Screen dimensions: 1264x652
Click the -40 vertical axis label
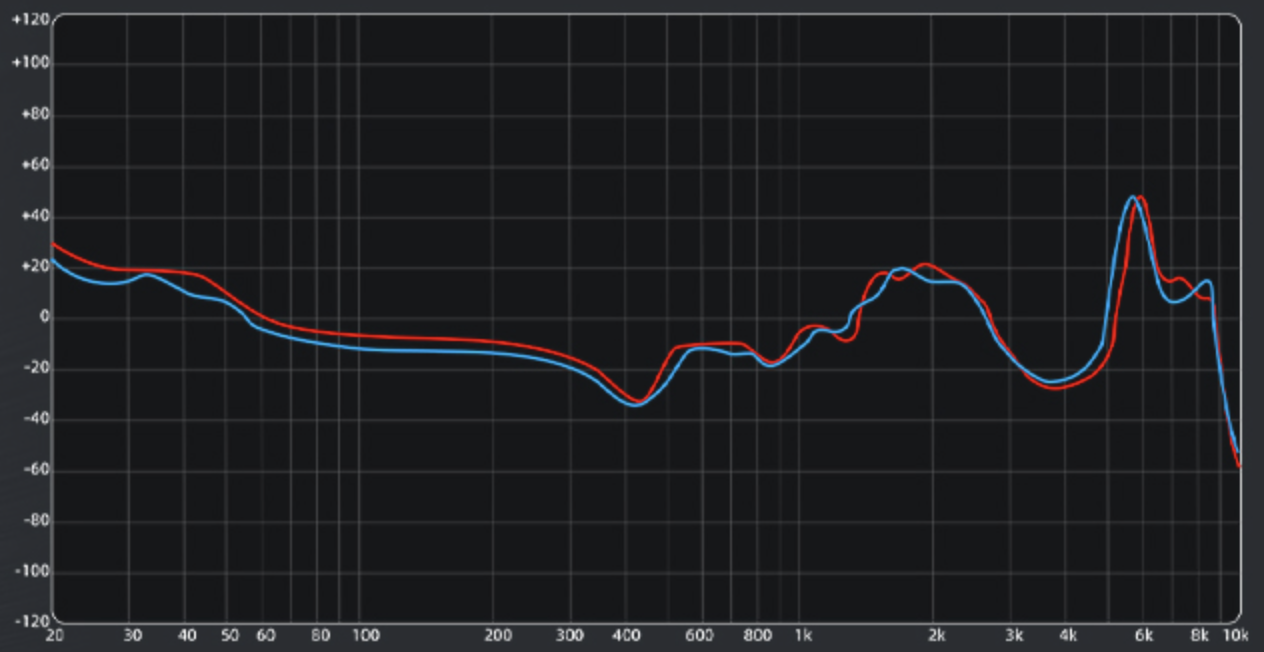tap(36, 419)
